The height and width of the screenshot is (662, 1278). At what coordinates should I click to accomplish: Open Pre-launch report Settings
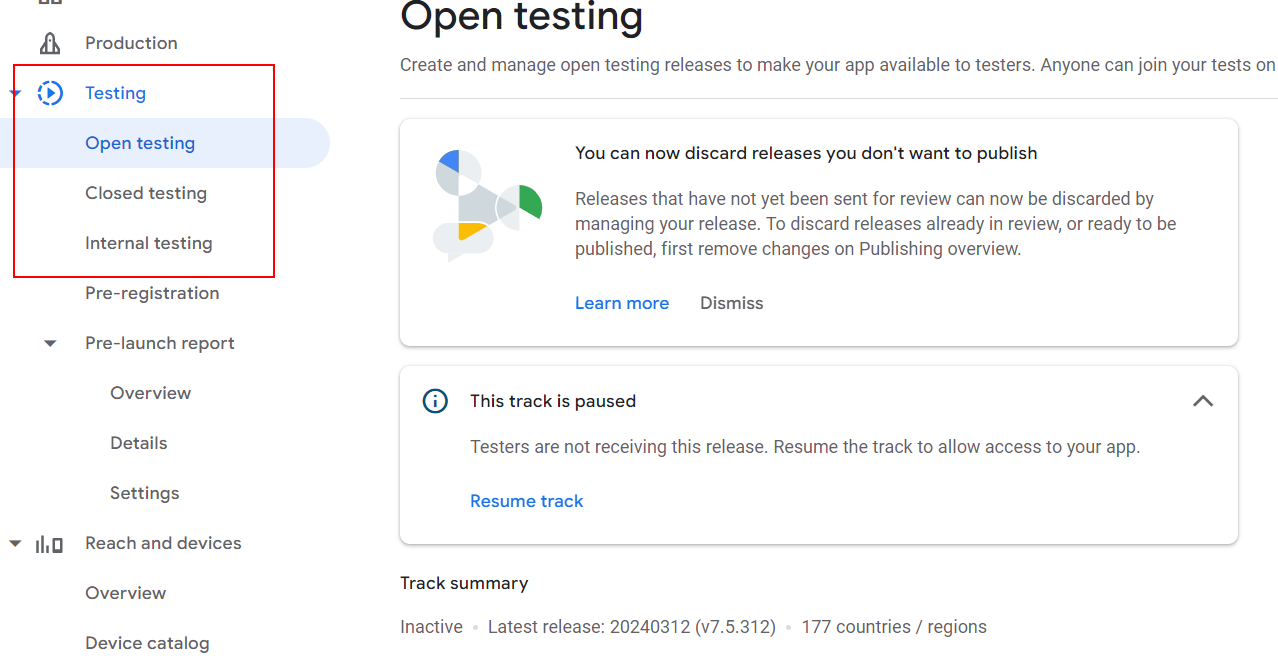pos(144,492)
